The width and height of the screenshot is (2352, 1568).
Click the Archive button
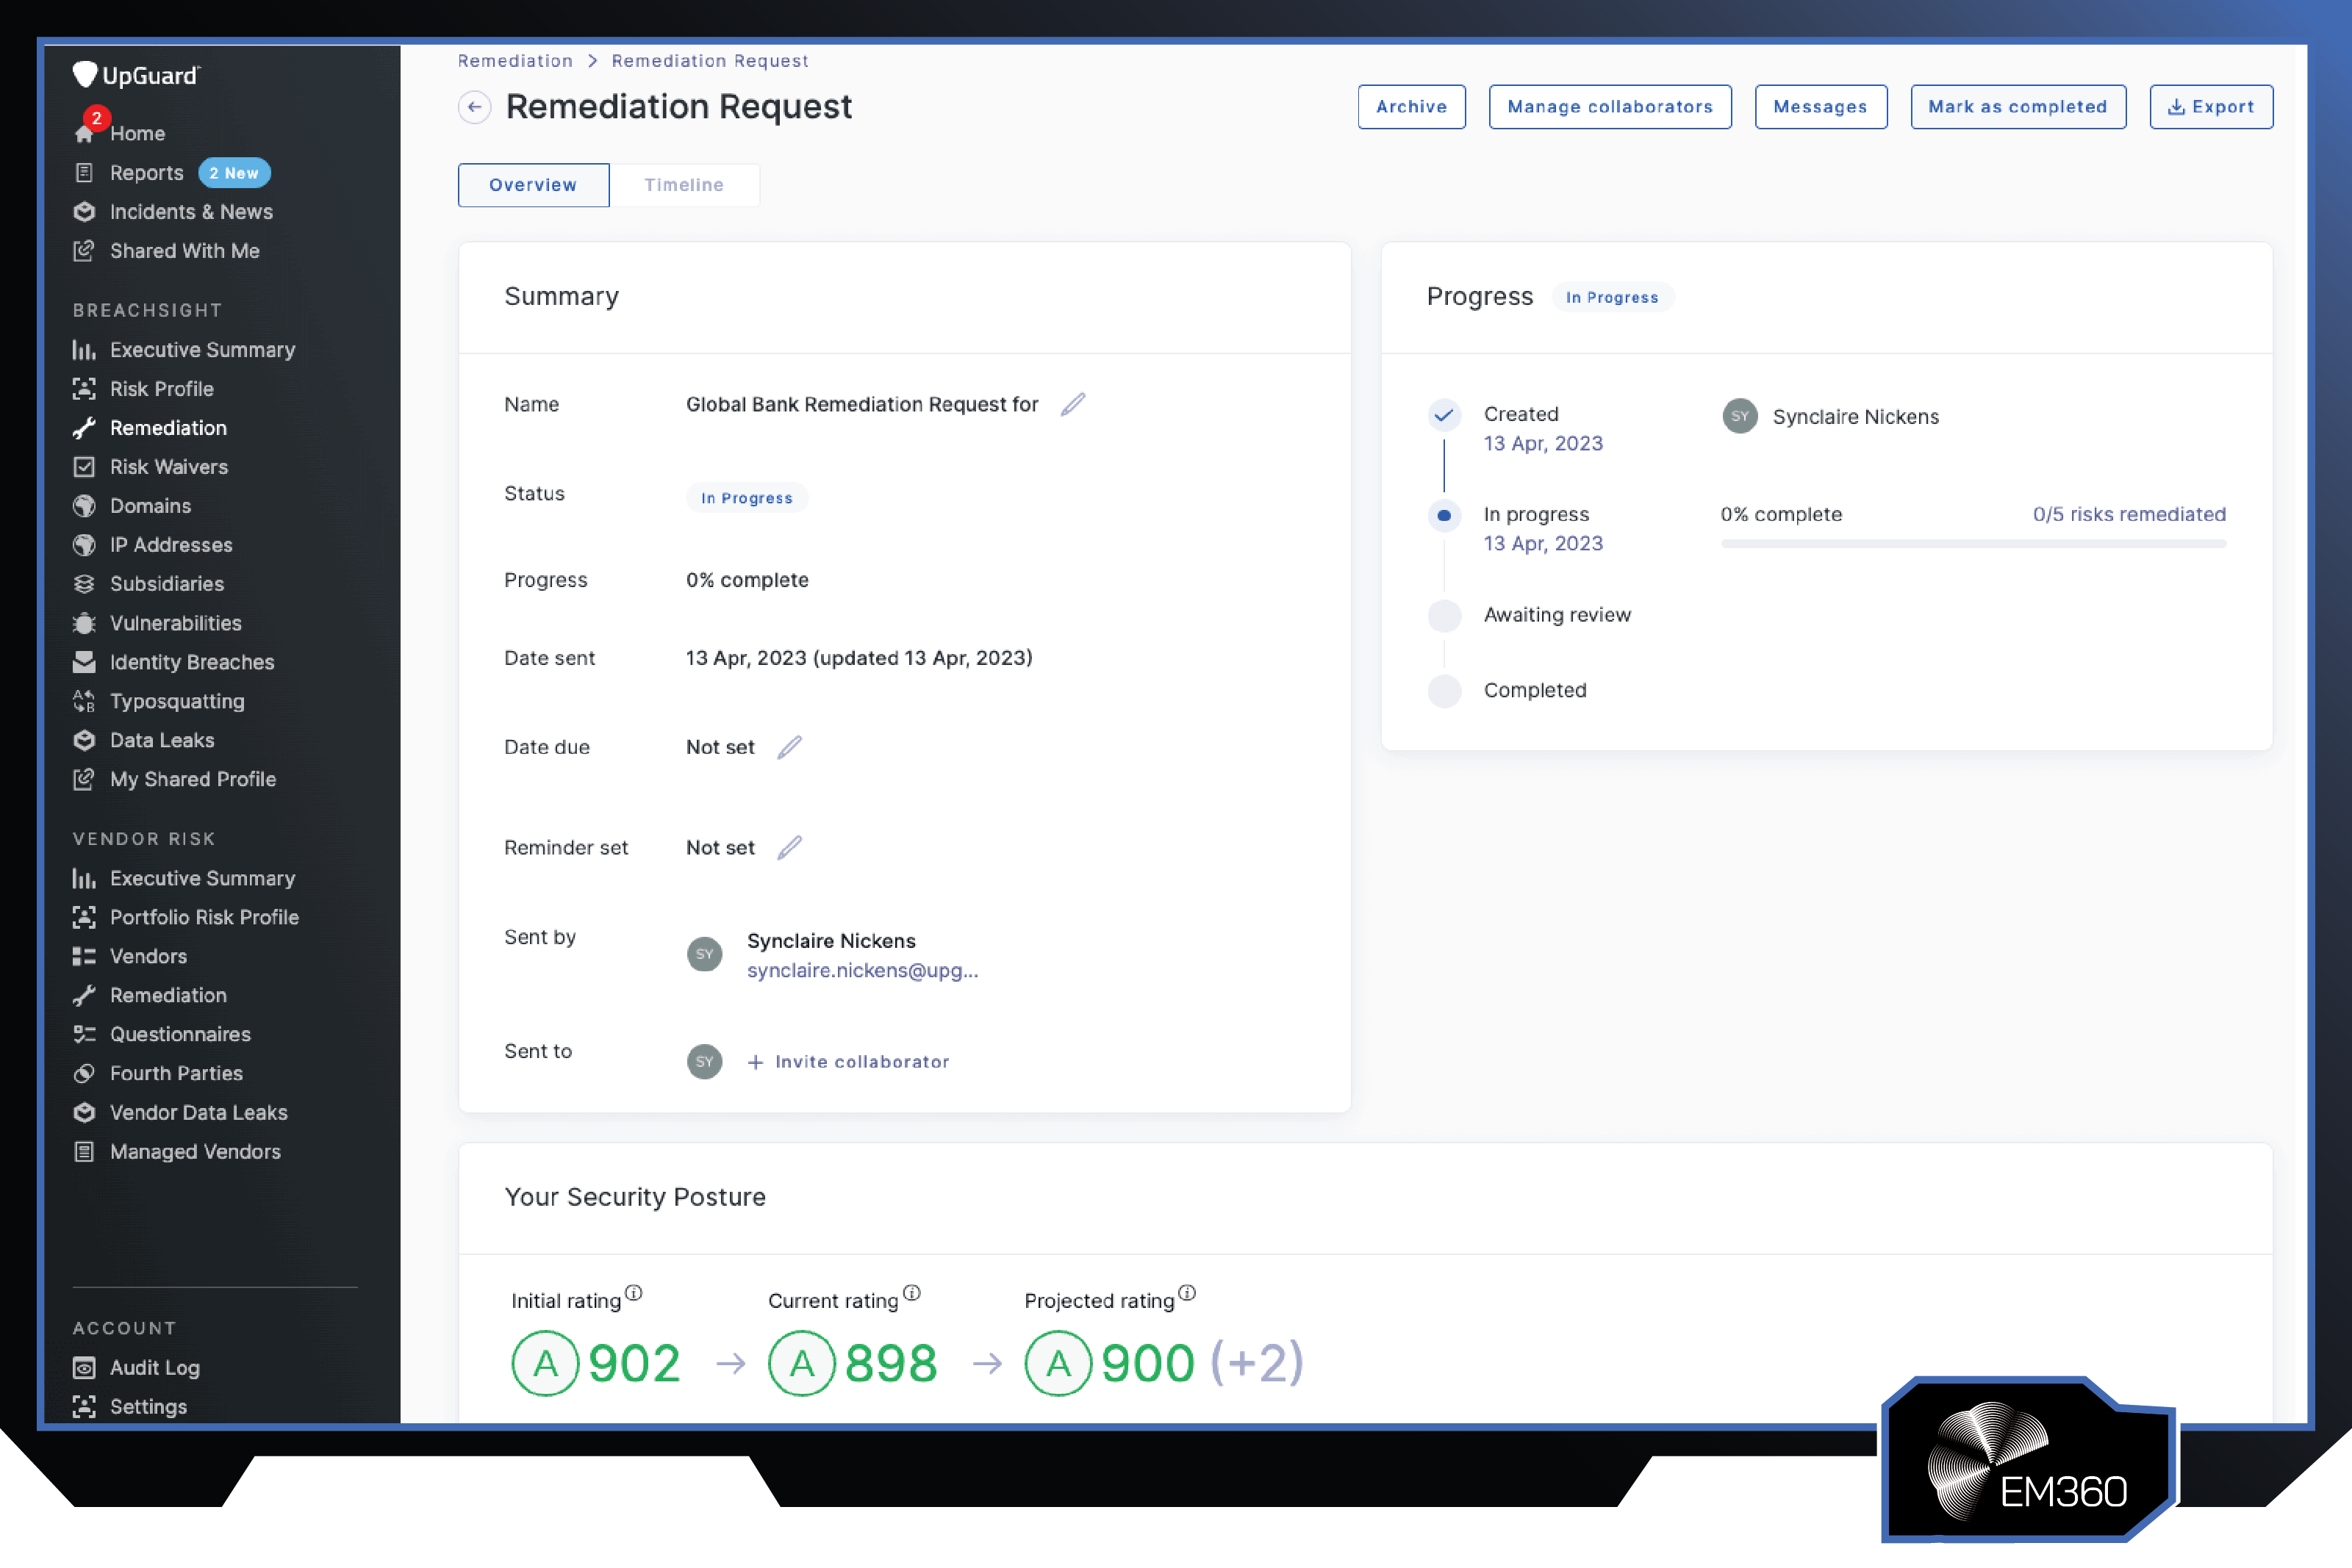(x=1411, y=107)
